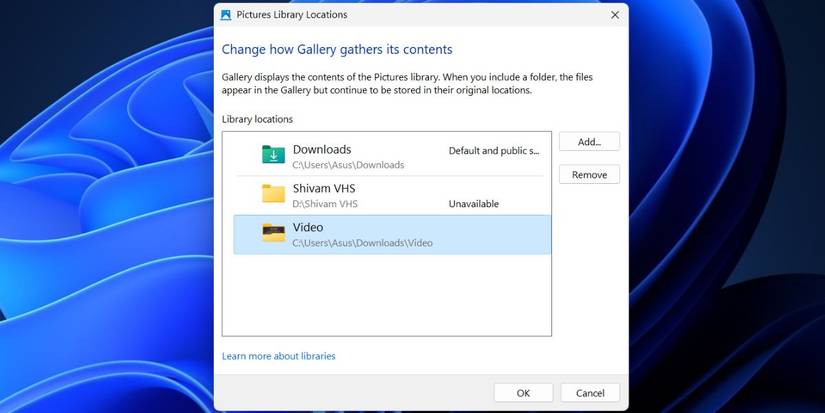Click the Video folder icon
This screenshot has width=825, height=413.
273,233
